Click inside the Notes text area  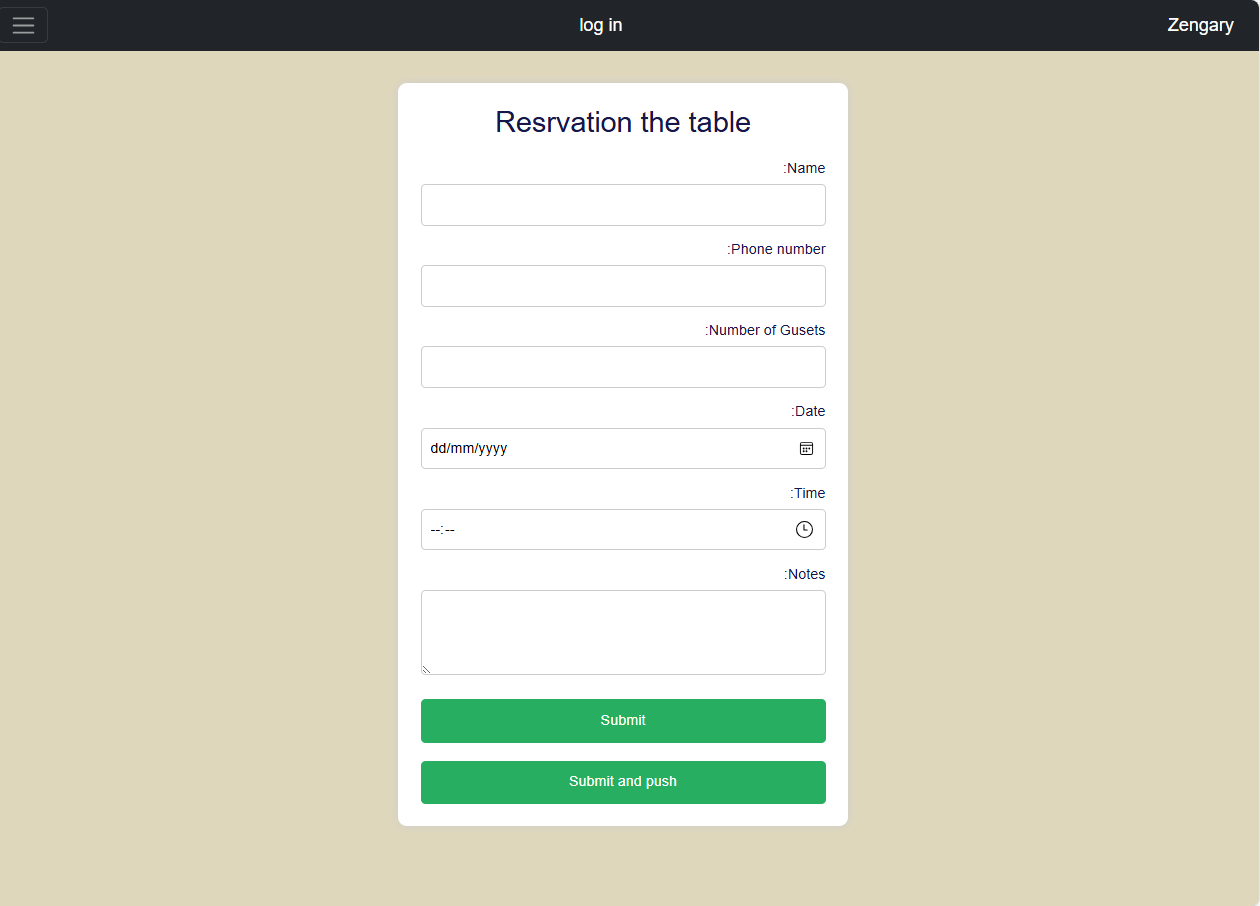click(623, 632)
